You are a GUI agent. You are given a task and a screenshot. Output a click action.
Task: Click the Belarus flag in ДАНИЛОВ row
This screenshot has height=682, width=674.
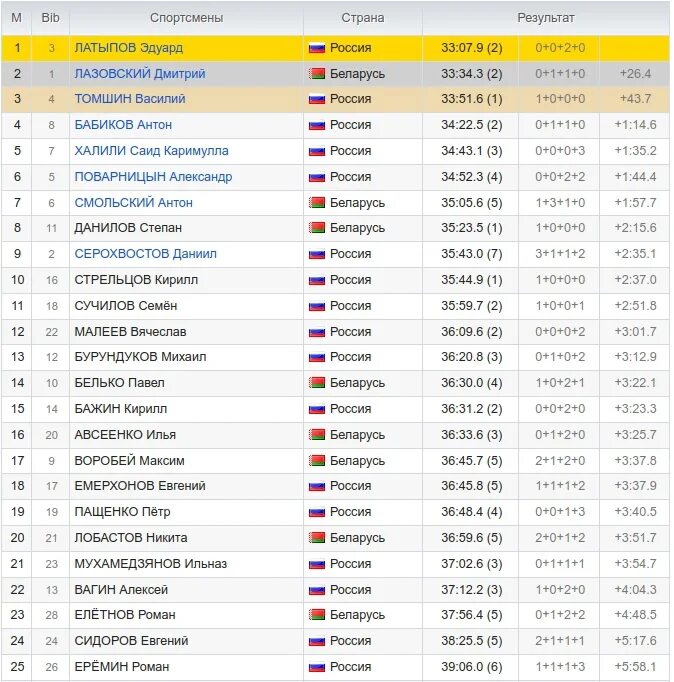[317, 228]
